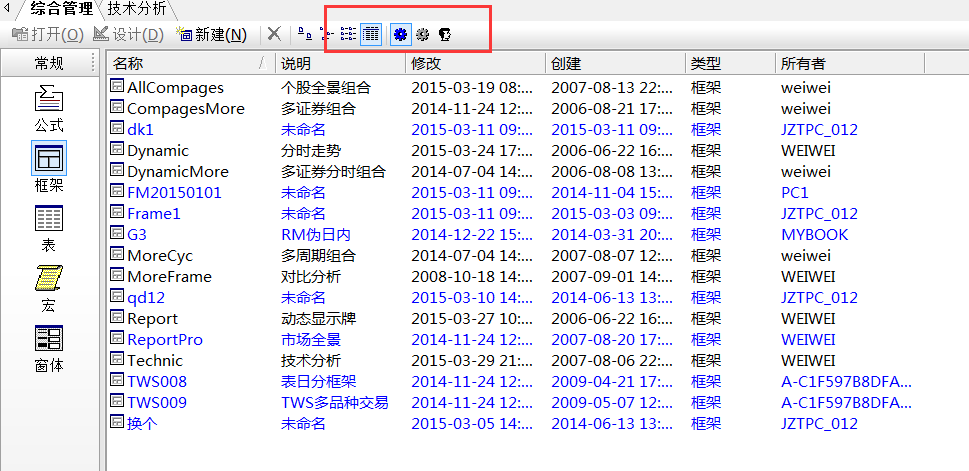Viewport: 969px width, 471px height.
Task: Sort by the 所有者 column header
Action: [x=849, y=63]
